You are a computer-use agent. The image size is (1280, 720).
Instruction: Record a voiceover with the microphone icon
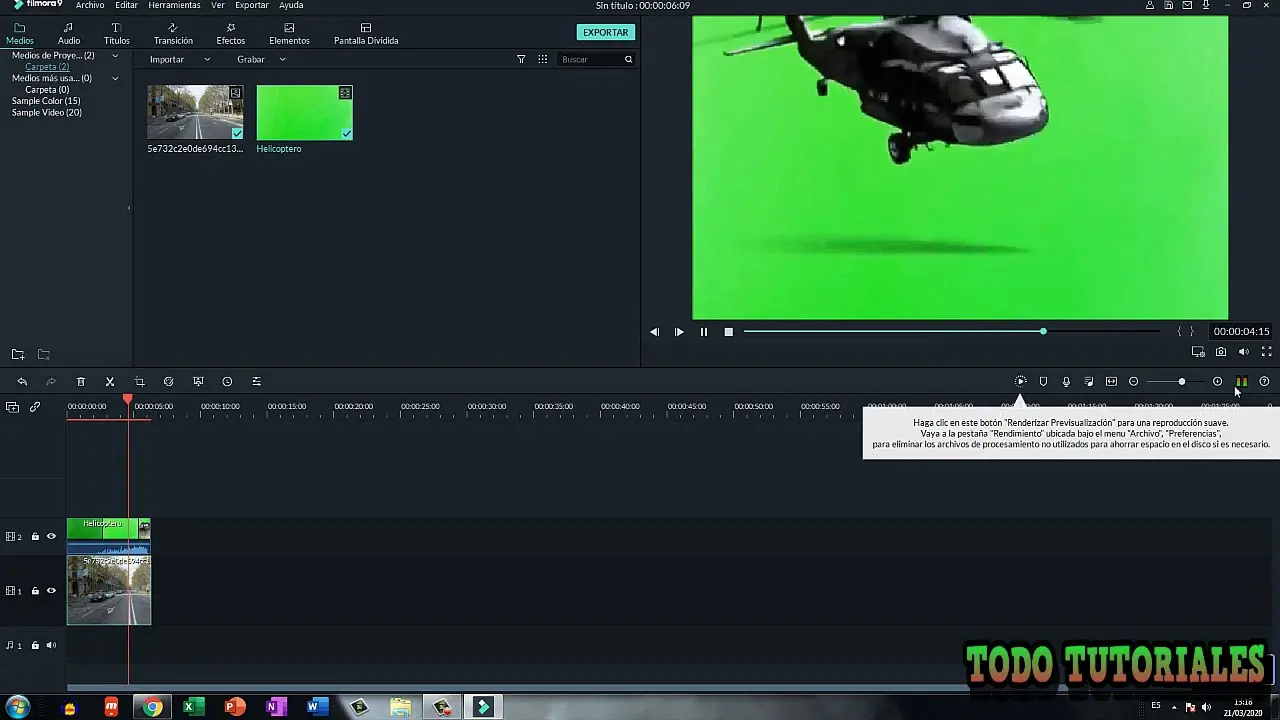[x=1066, y=382]
